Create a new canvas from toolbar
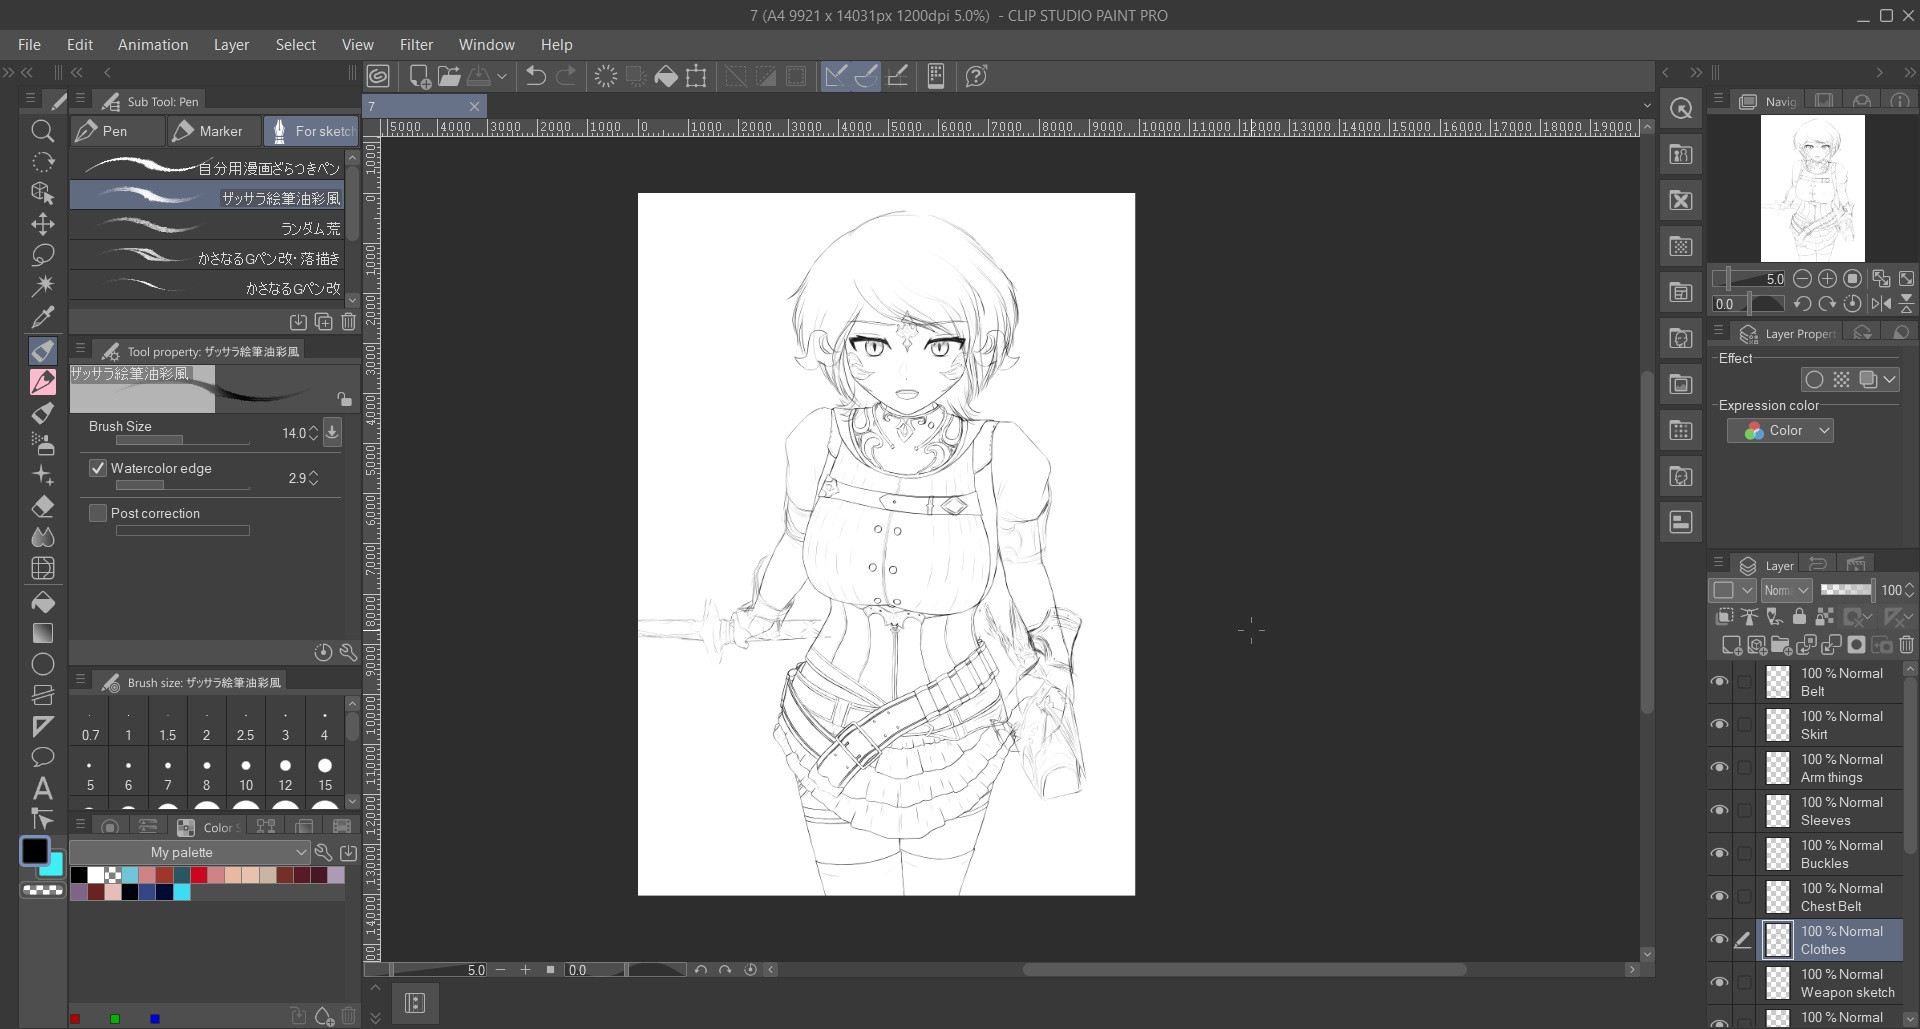The image size is (1920, 1029). [x=420, y=76]
